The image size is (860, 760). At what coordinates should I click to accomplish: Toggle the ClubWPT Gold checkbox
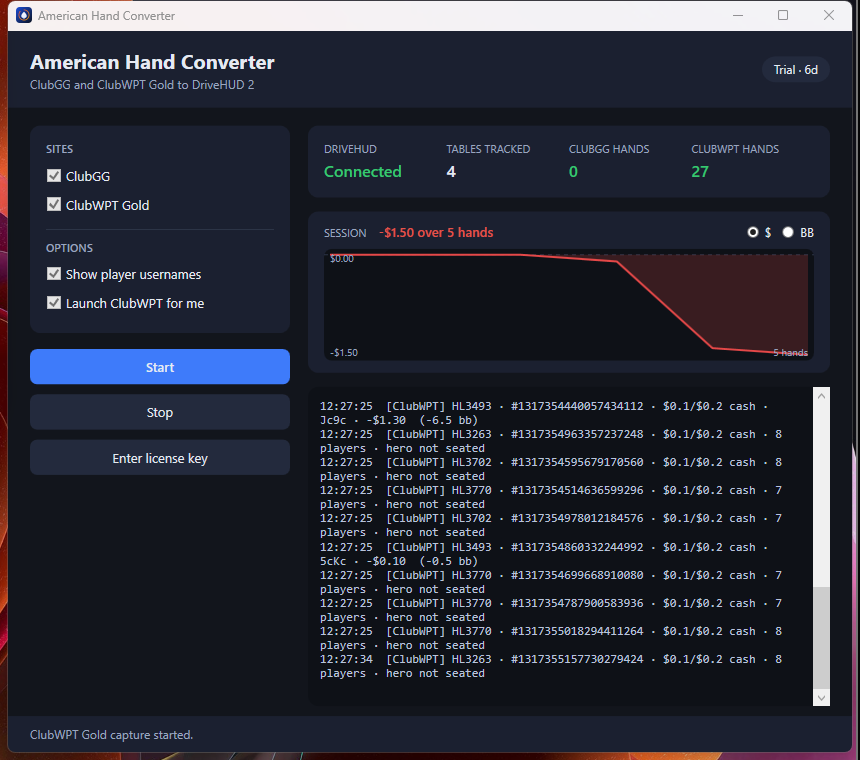pos(54,205)
